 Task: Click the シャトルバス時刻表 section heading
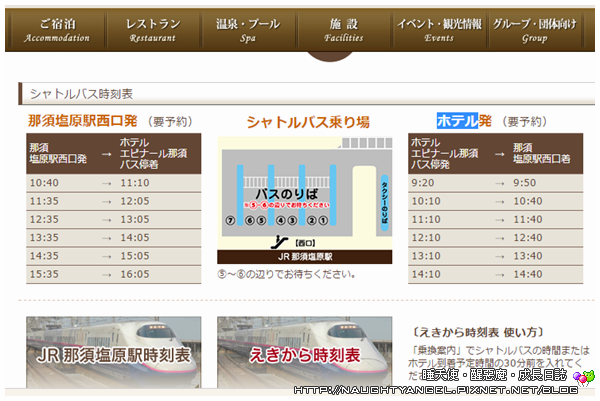coord(81,94)
